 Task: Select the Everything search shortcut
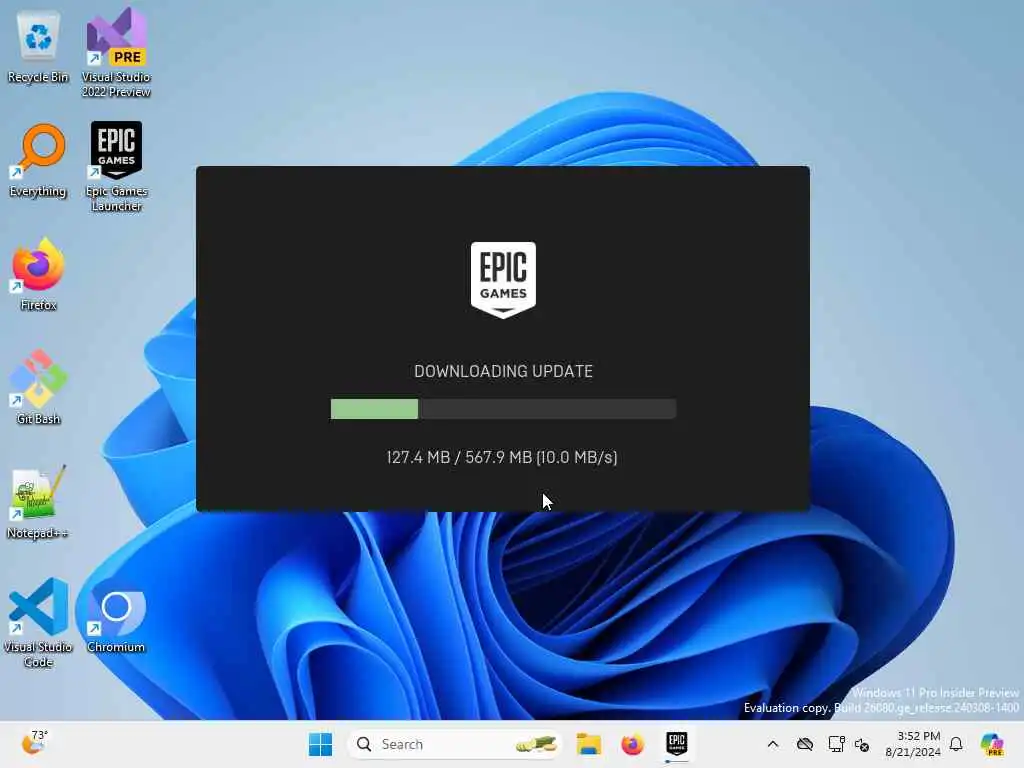coord(38,161)
